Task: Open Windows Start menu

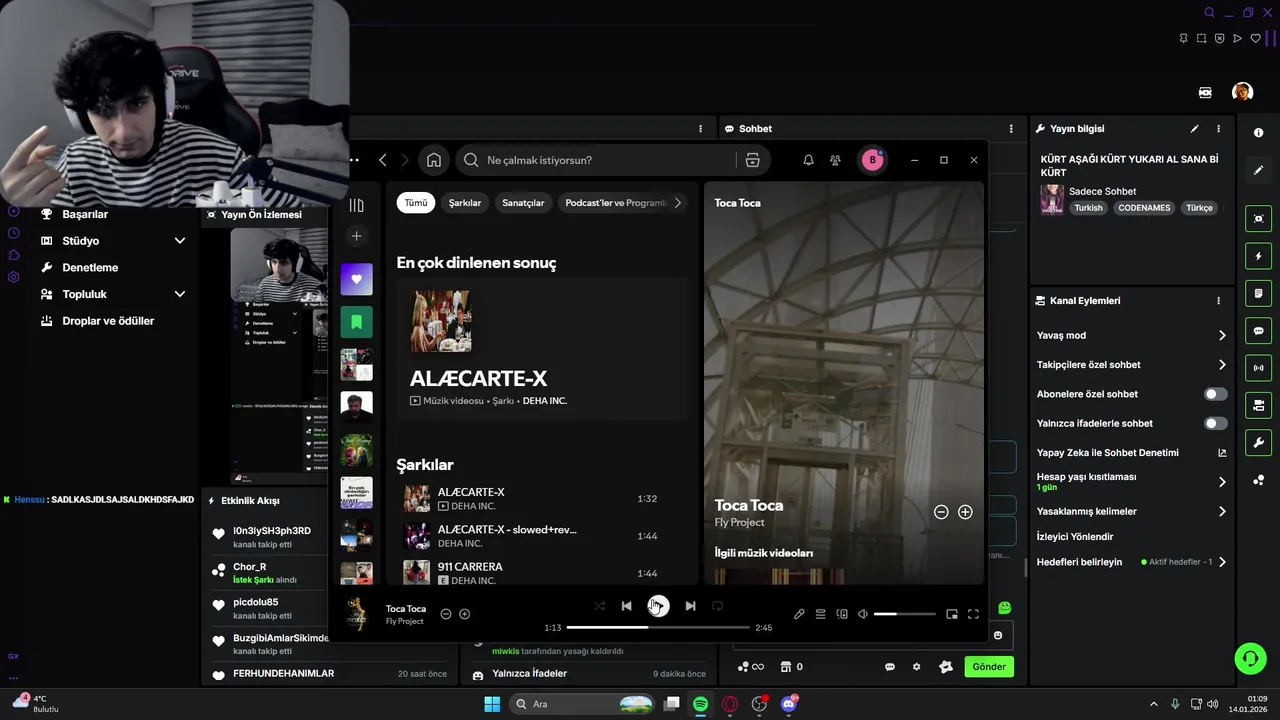Action: [x=492, y=704]
